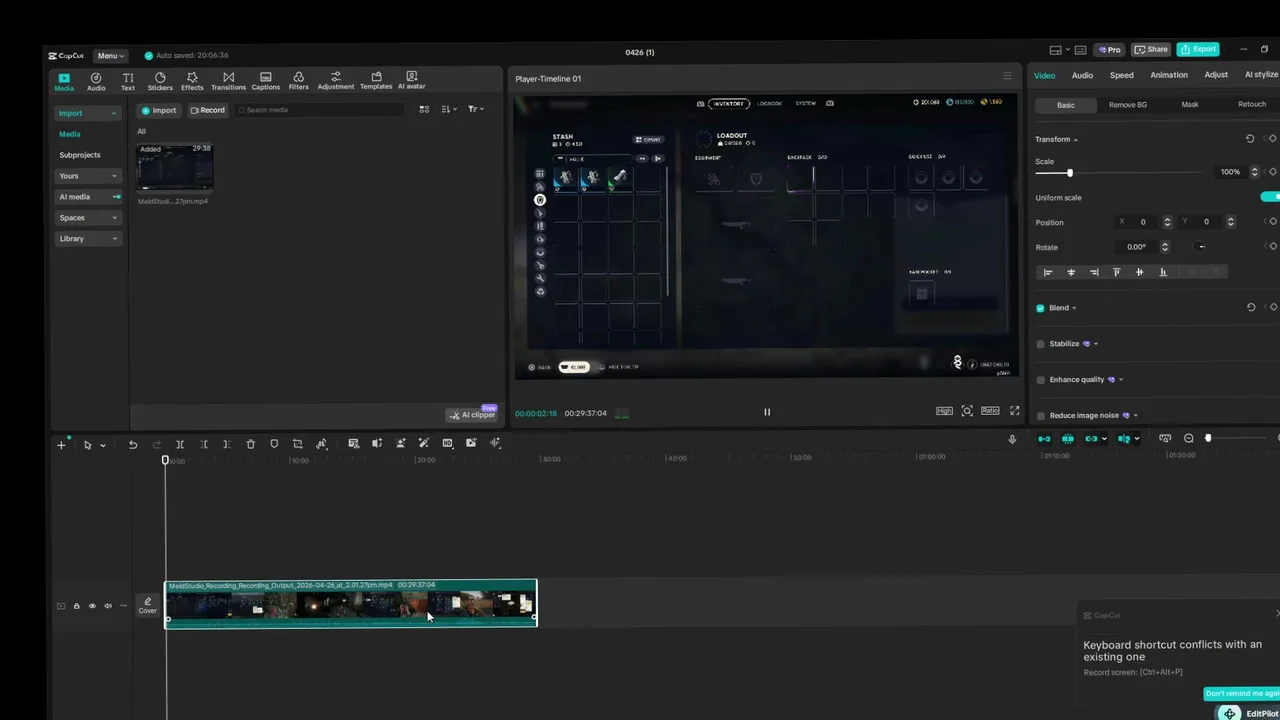Screen dimensions: 1280x720
Task: Open the selection tool arrow dropdown
Action: (102, 445)
